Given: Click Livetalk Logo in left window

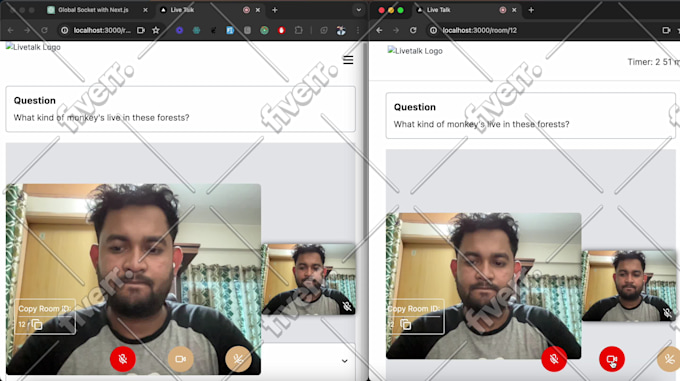Looking at the screenshot, I should [x=33, y=47].
